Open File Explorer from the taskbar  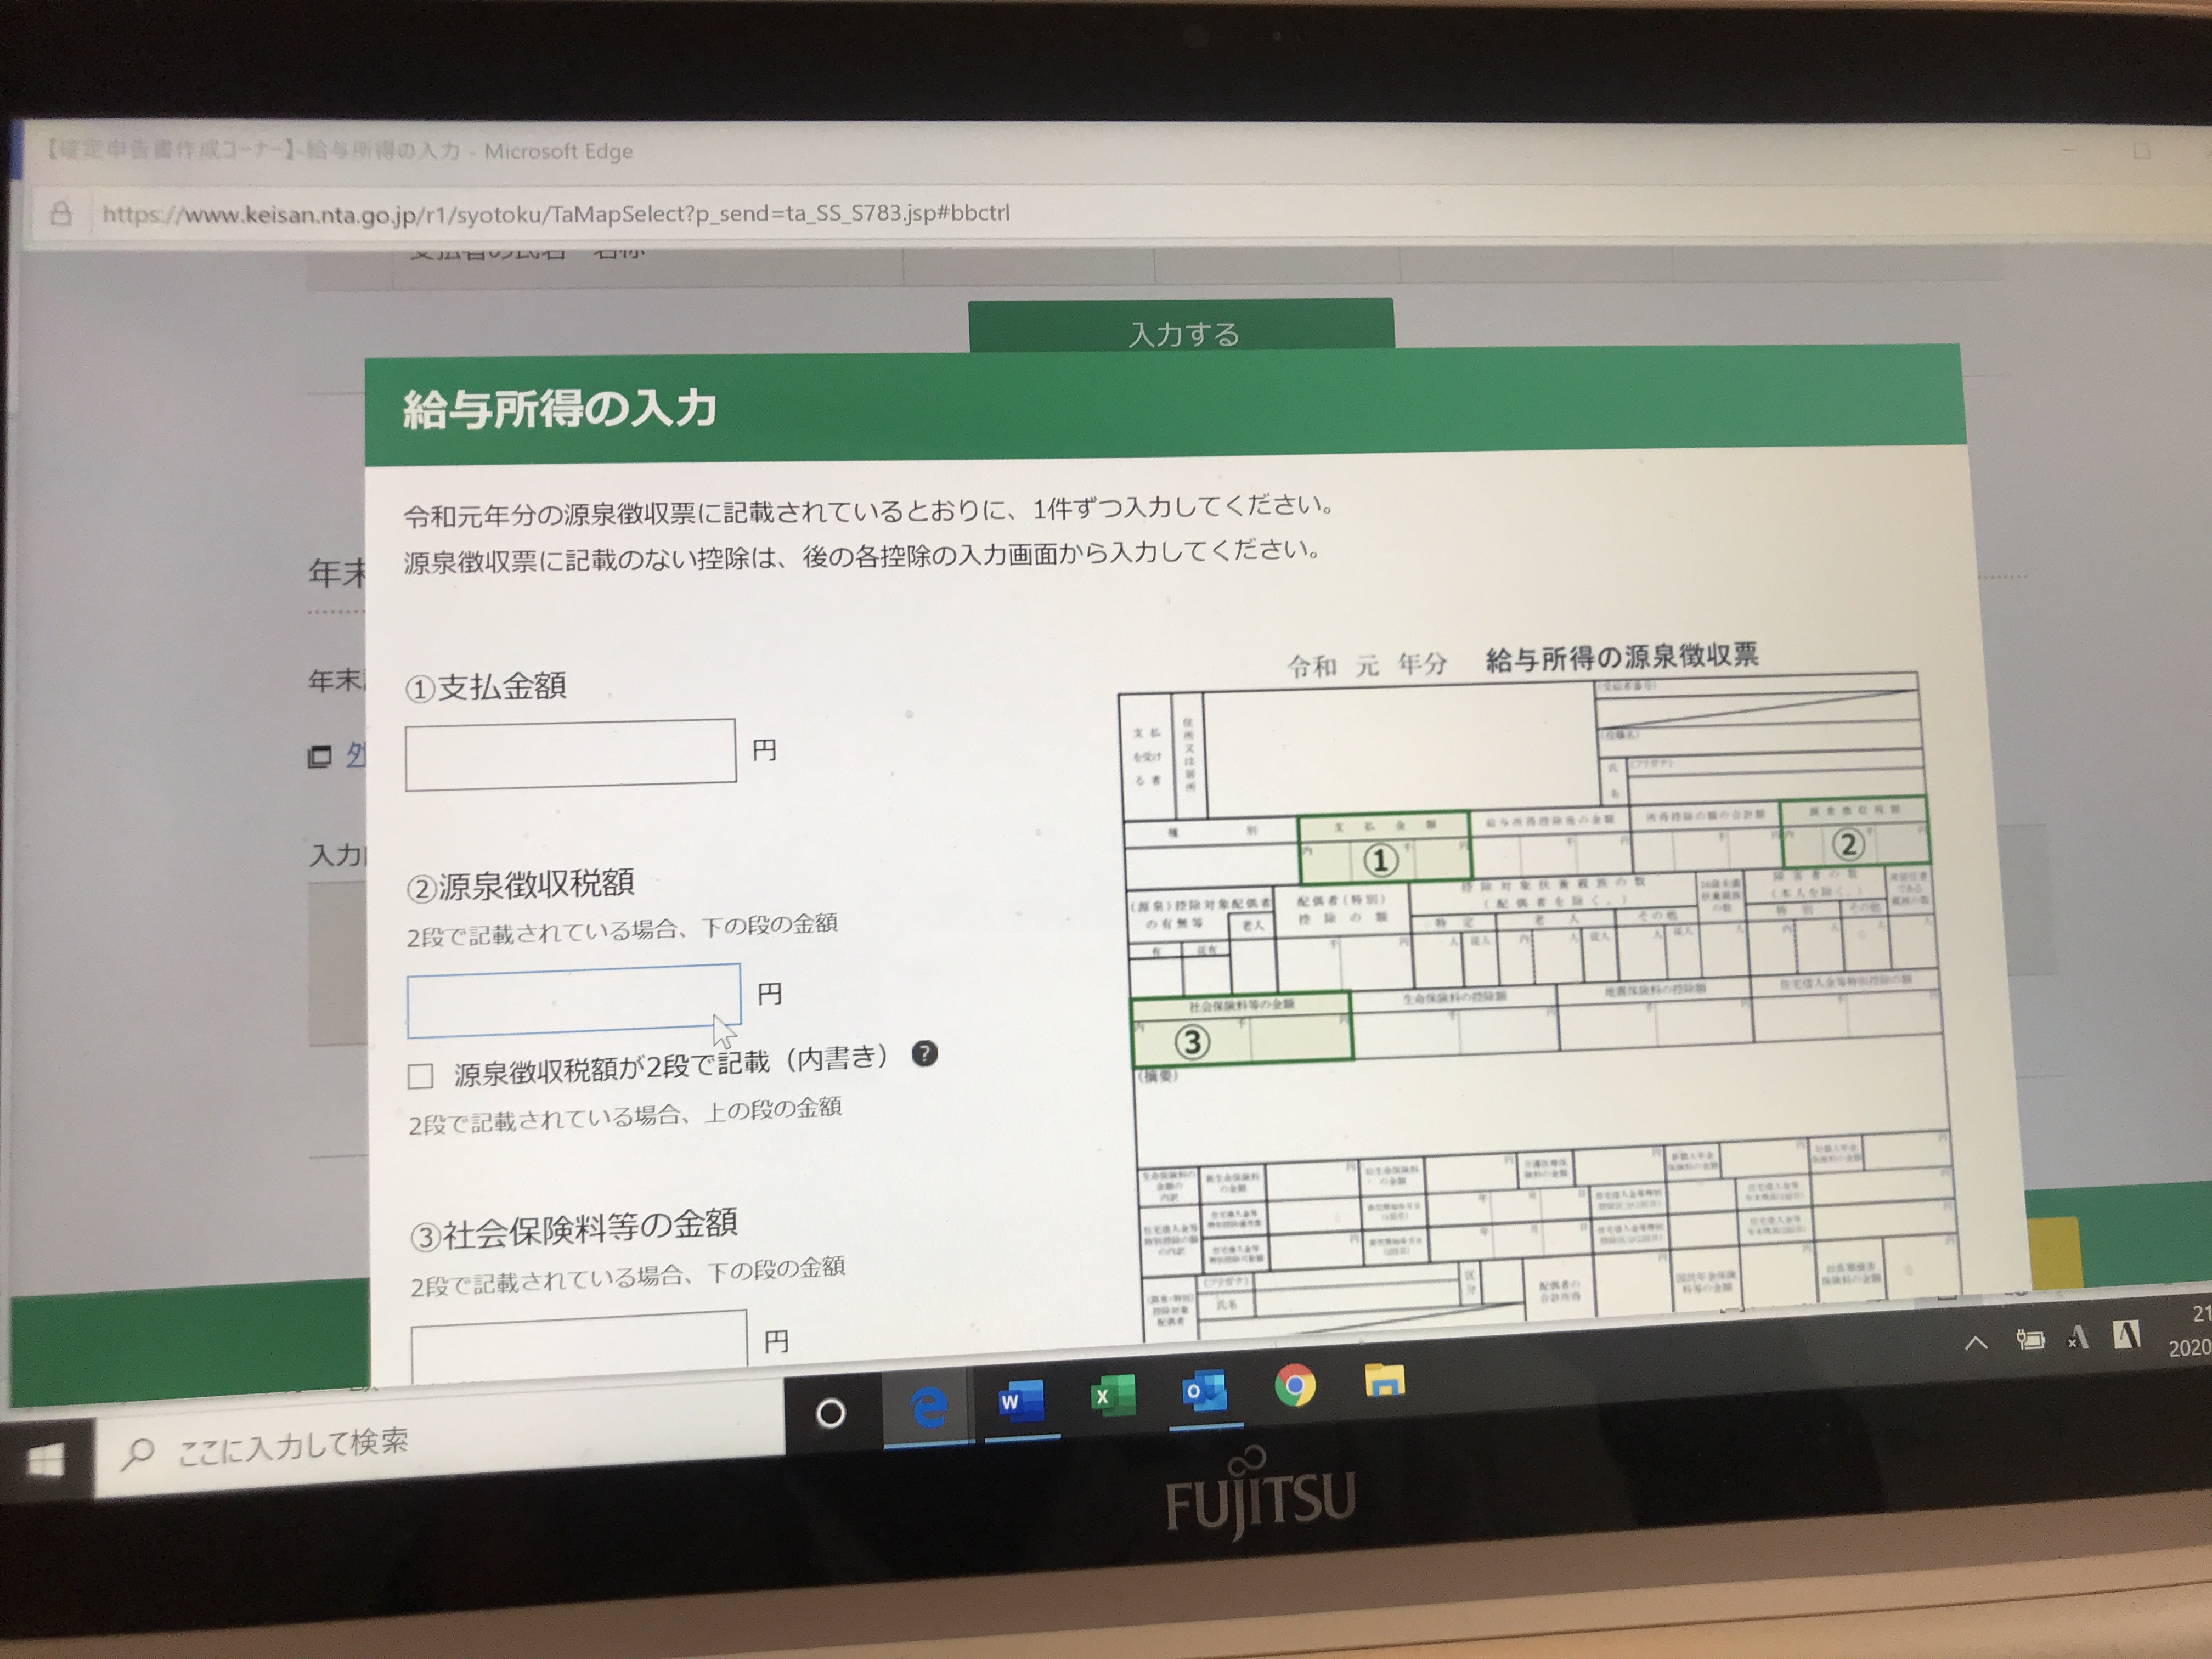(x=1385, y=1381)
